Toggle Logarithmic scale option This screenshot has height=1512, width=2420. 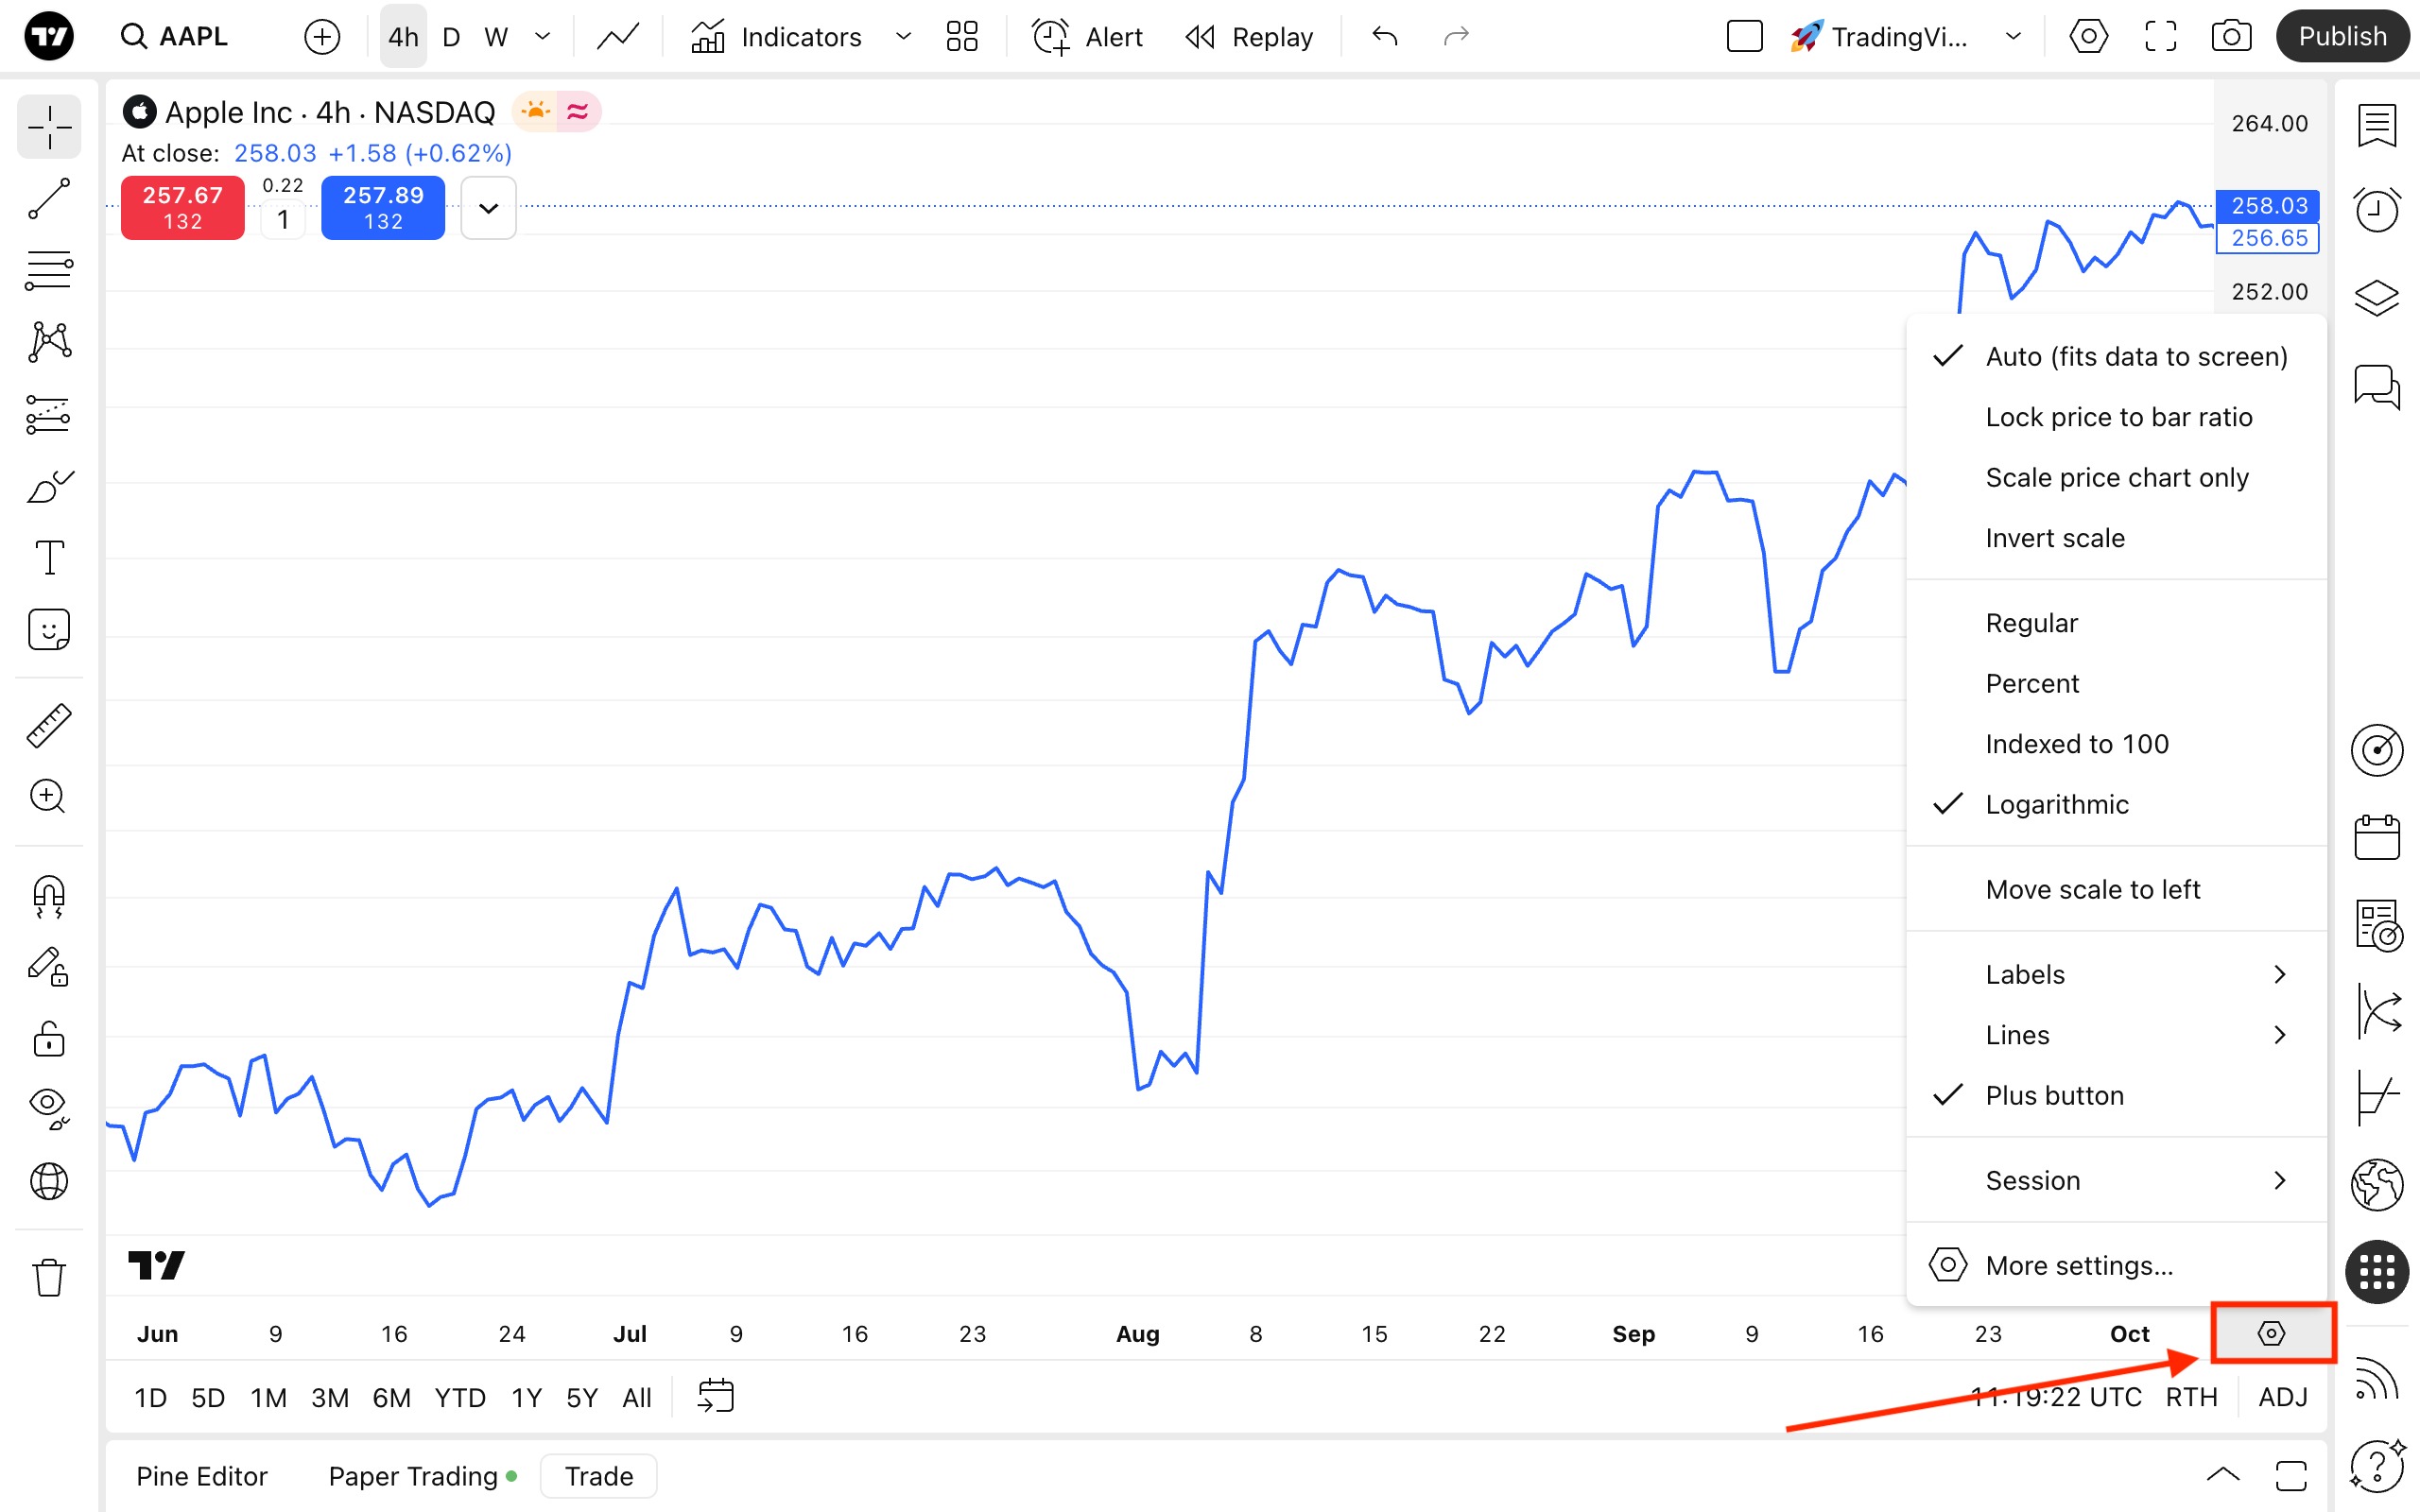(x=2056, y=804)
